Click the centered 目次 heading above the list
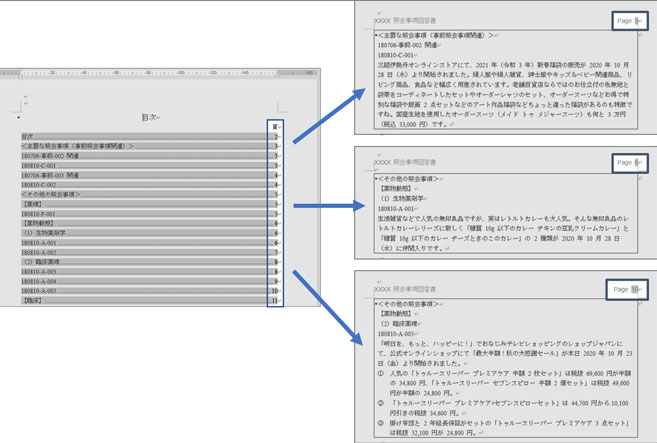The width and height of the screenshot is (657, 443). [149, 117]
